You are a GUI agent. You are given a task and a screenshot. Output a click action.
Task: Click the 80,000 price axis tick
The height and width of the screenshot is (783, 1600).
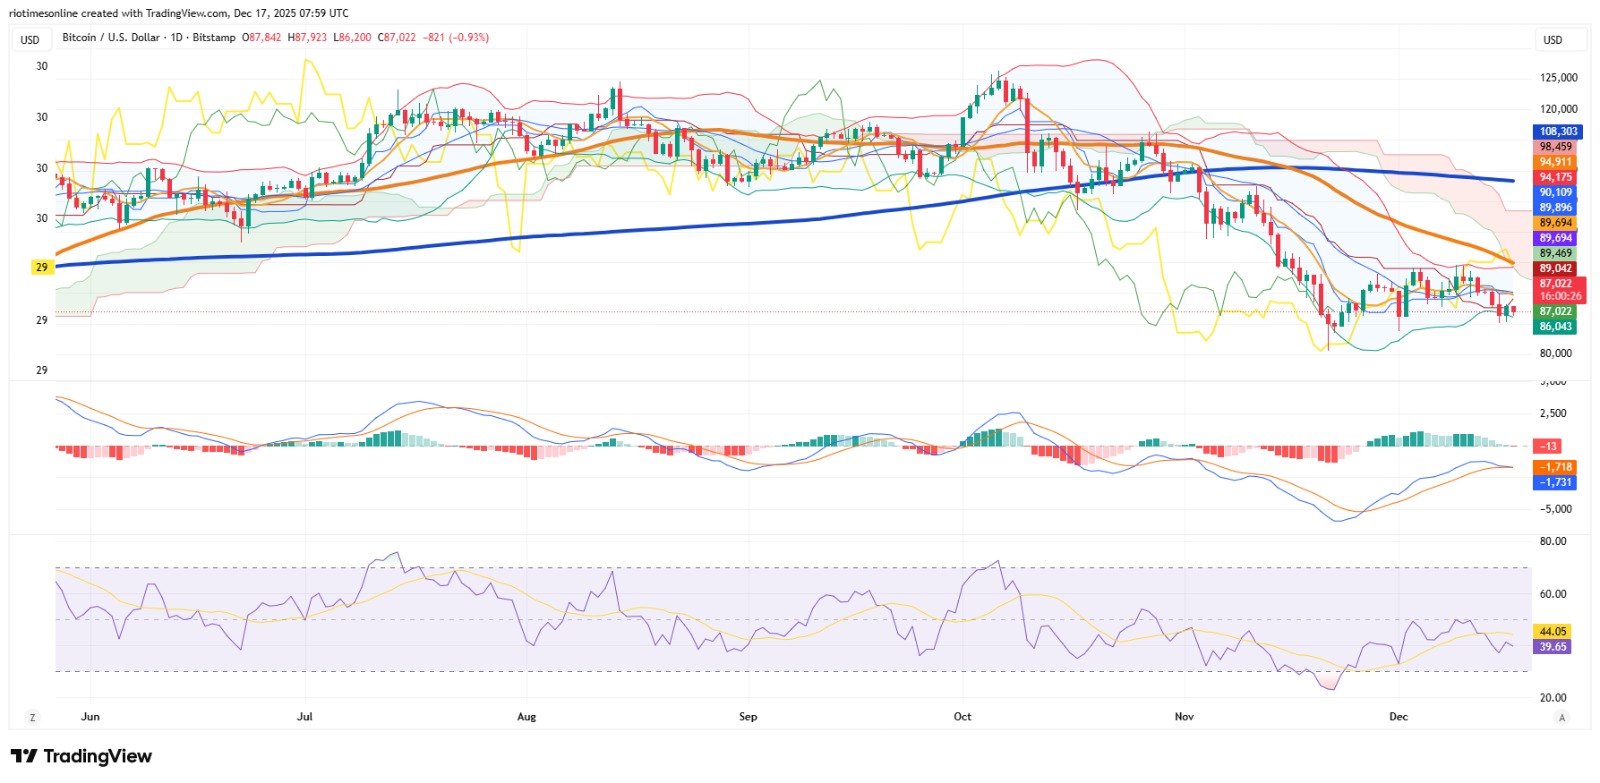(x=1555, y=353)
